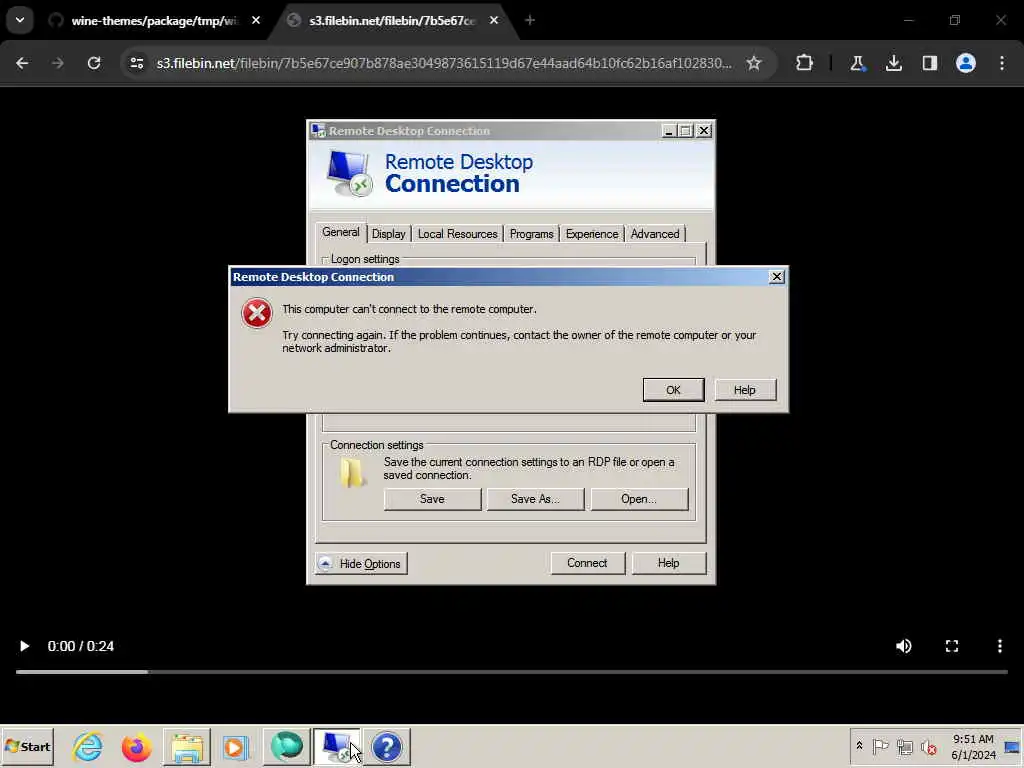Open Action Center flag icon

coord(880,746)
